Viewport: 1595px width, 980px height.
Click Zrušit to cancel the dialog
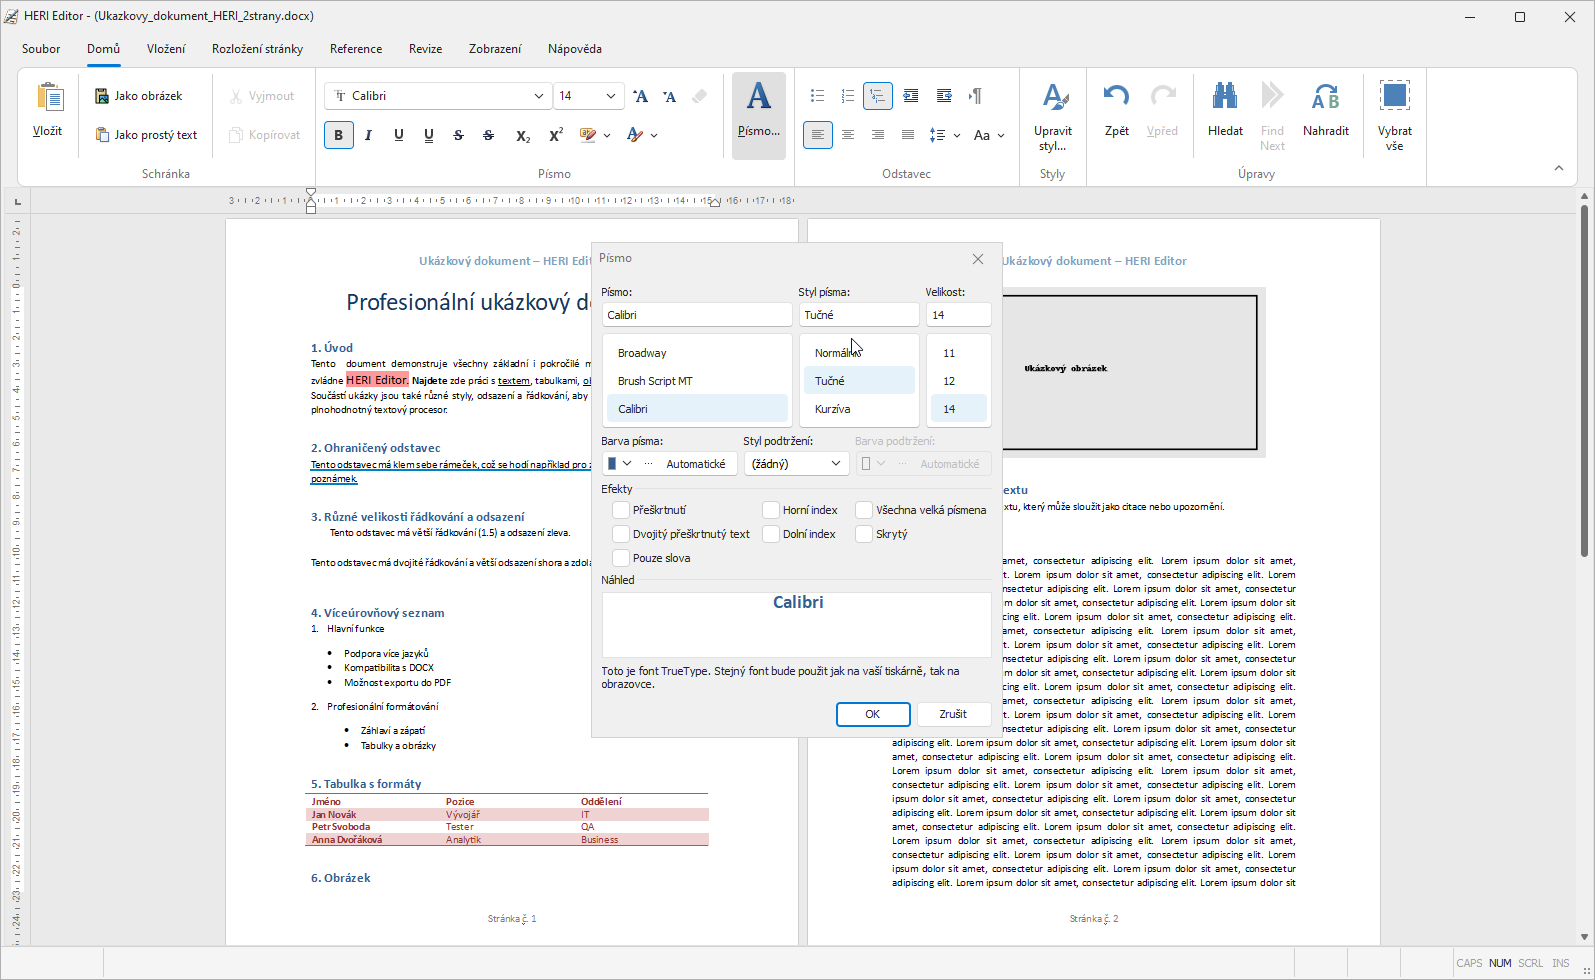click(x=952, y=714)
